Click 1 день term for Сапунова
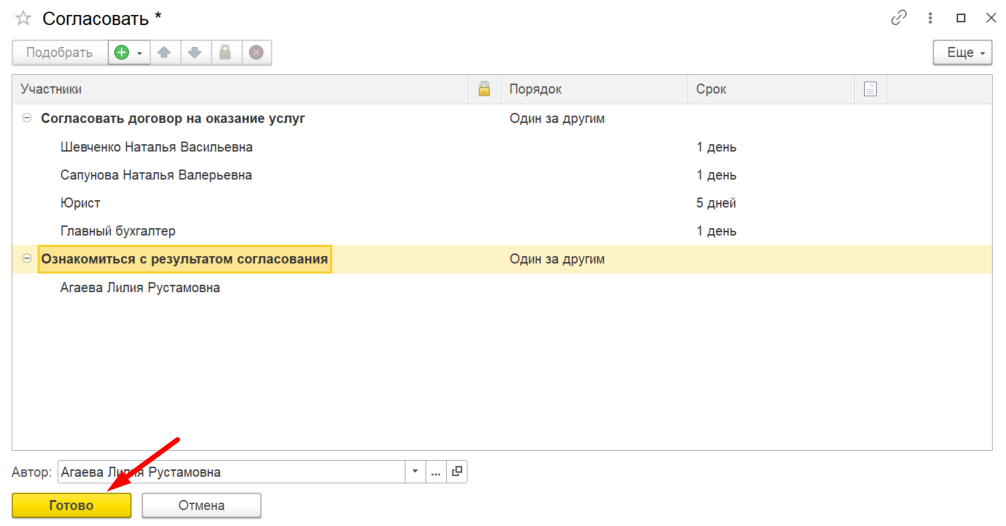Viewport: 1006px width, 526px height. tap(716, 175)
